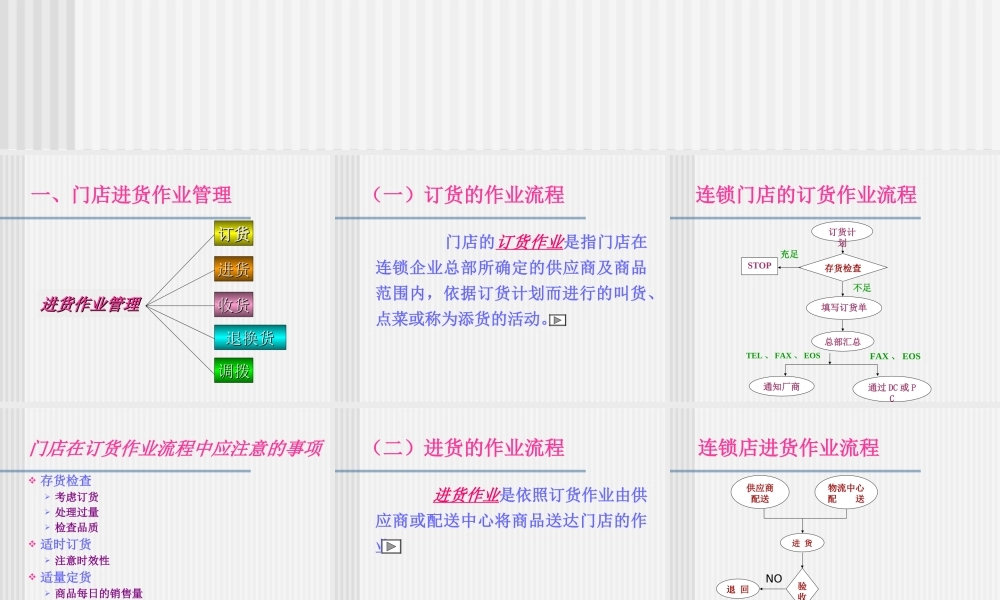Image resolution: width=1000 pixels, height=600 pixels.
Task: Click the play icon in 进货的作业流程 slide
Action: tap(391, 546)
